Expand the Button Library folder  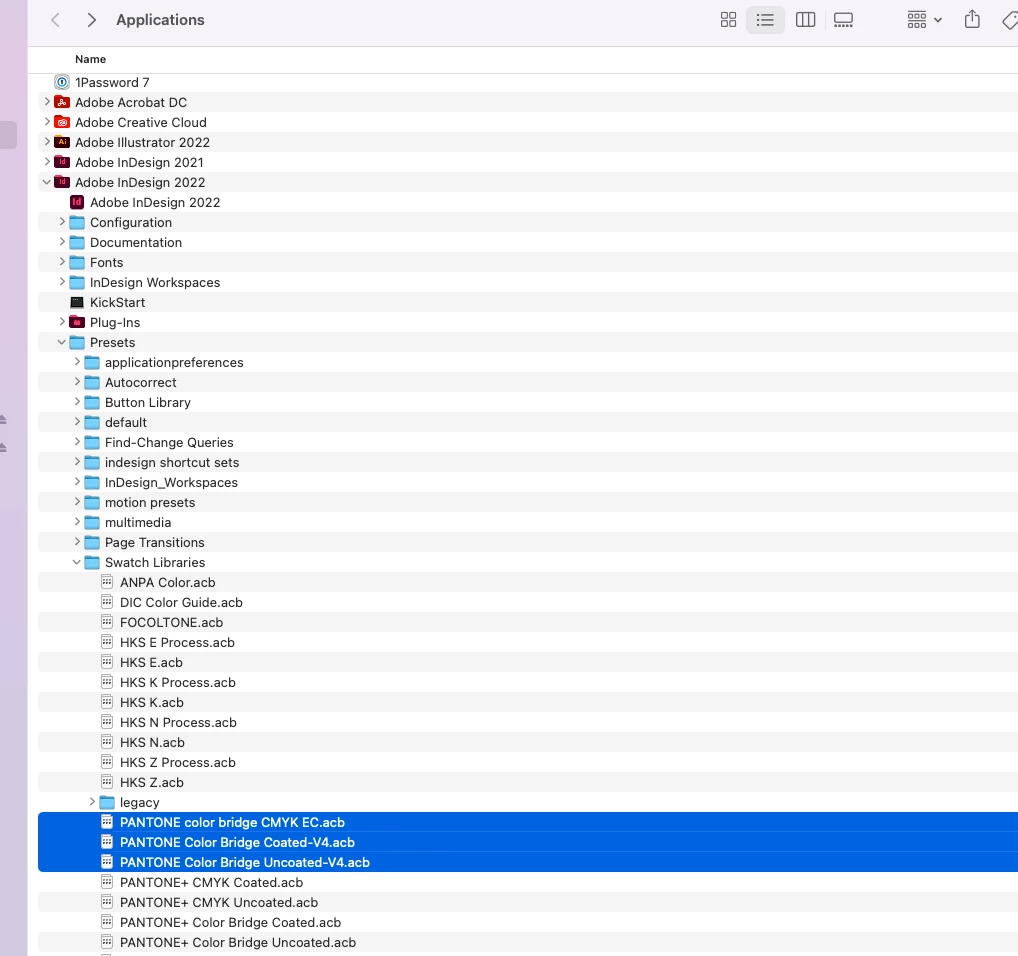[77, 402]
